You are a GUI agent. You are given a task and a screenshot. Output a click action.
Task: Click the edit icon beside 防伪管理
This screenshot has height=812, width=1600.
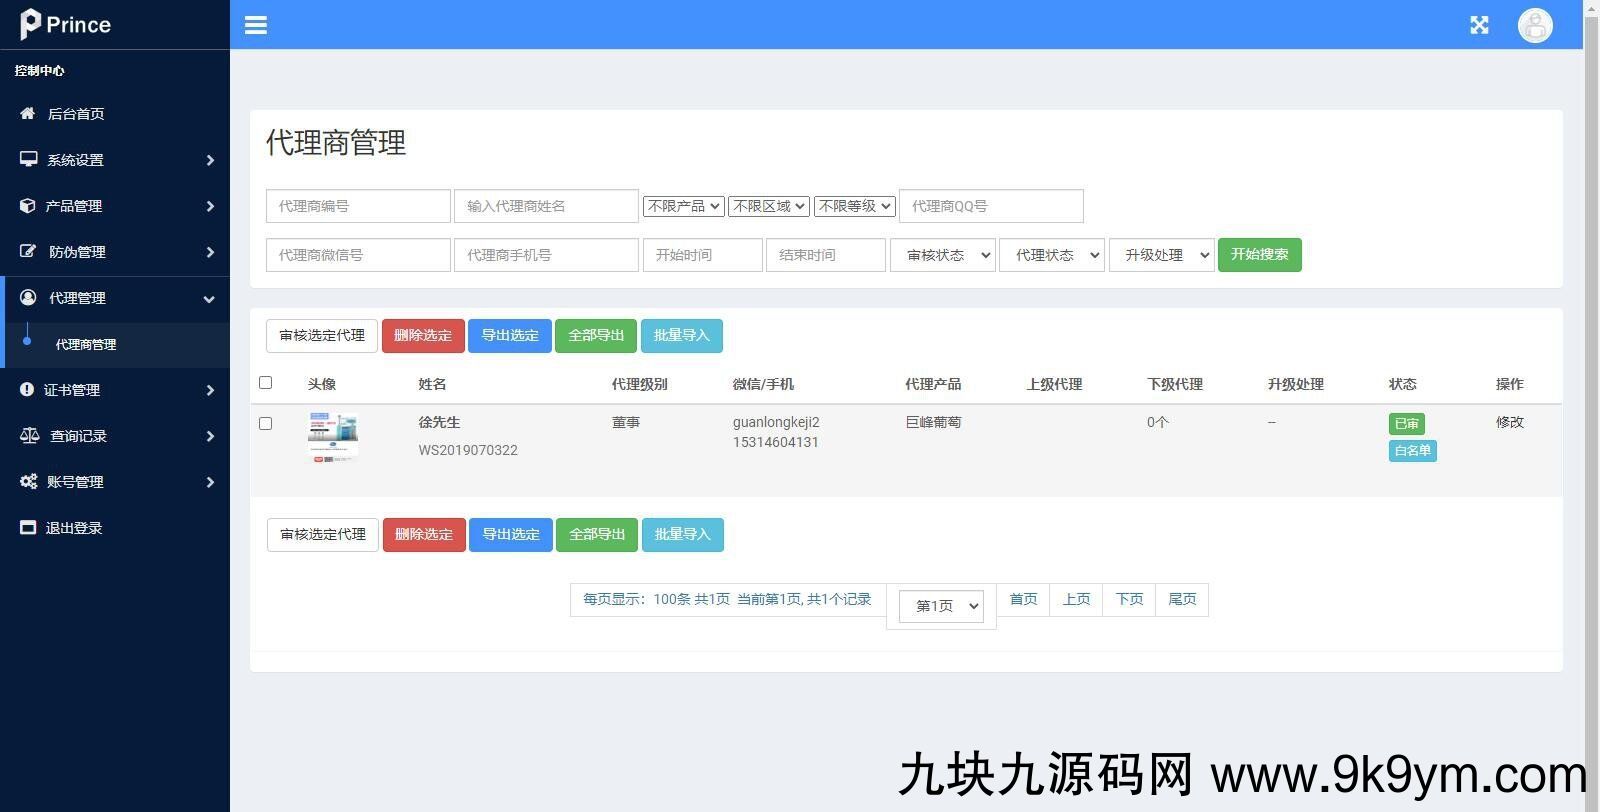[x=28, y=252]
